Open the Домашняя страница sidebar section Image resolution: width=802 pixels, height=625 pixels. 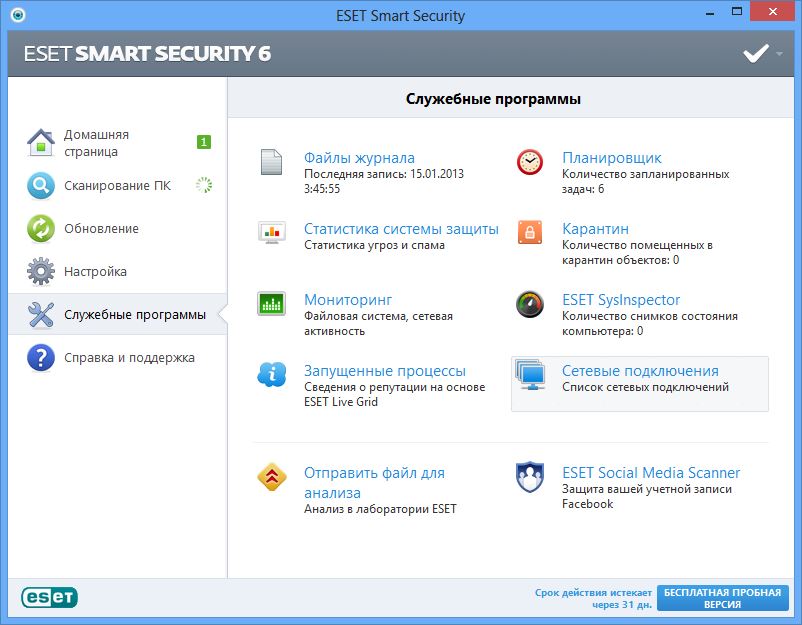click(96, 143)
